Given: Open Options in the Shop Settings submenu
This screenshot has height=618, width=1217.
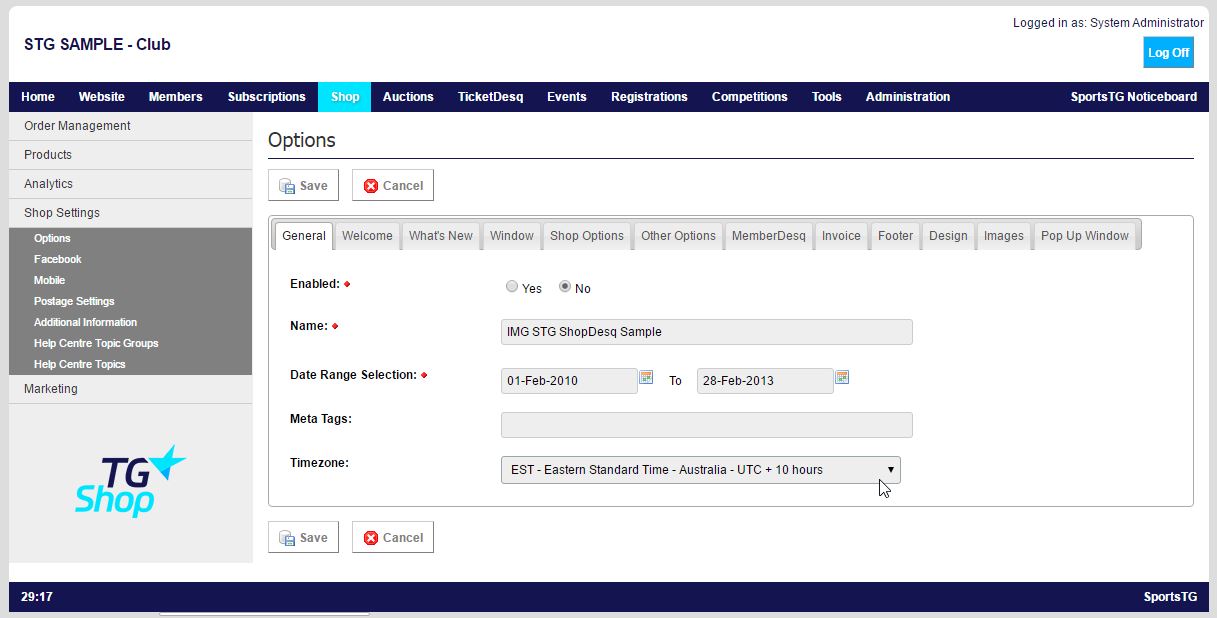Looking at the screenshot, I should point(52,238).
